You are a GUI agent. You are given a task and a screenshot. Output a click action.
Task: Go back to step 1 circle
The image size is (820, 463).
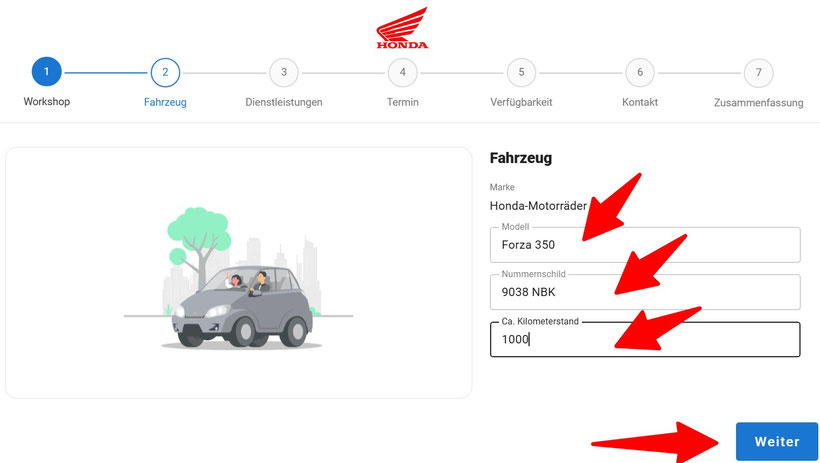click(47, 72)
